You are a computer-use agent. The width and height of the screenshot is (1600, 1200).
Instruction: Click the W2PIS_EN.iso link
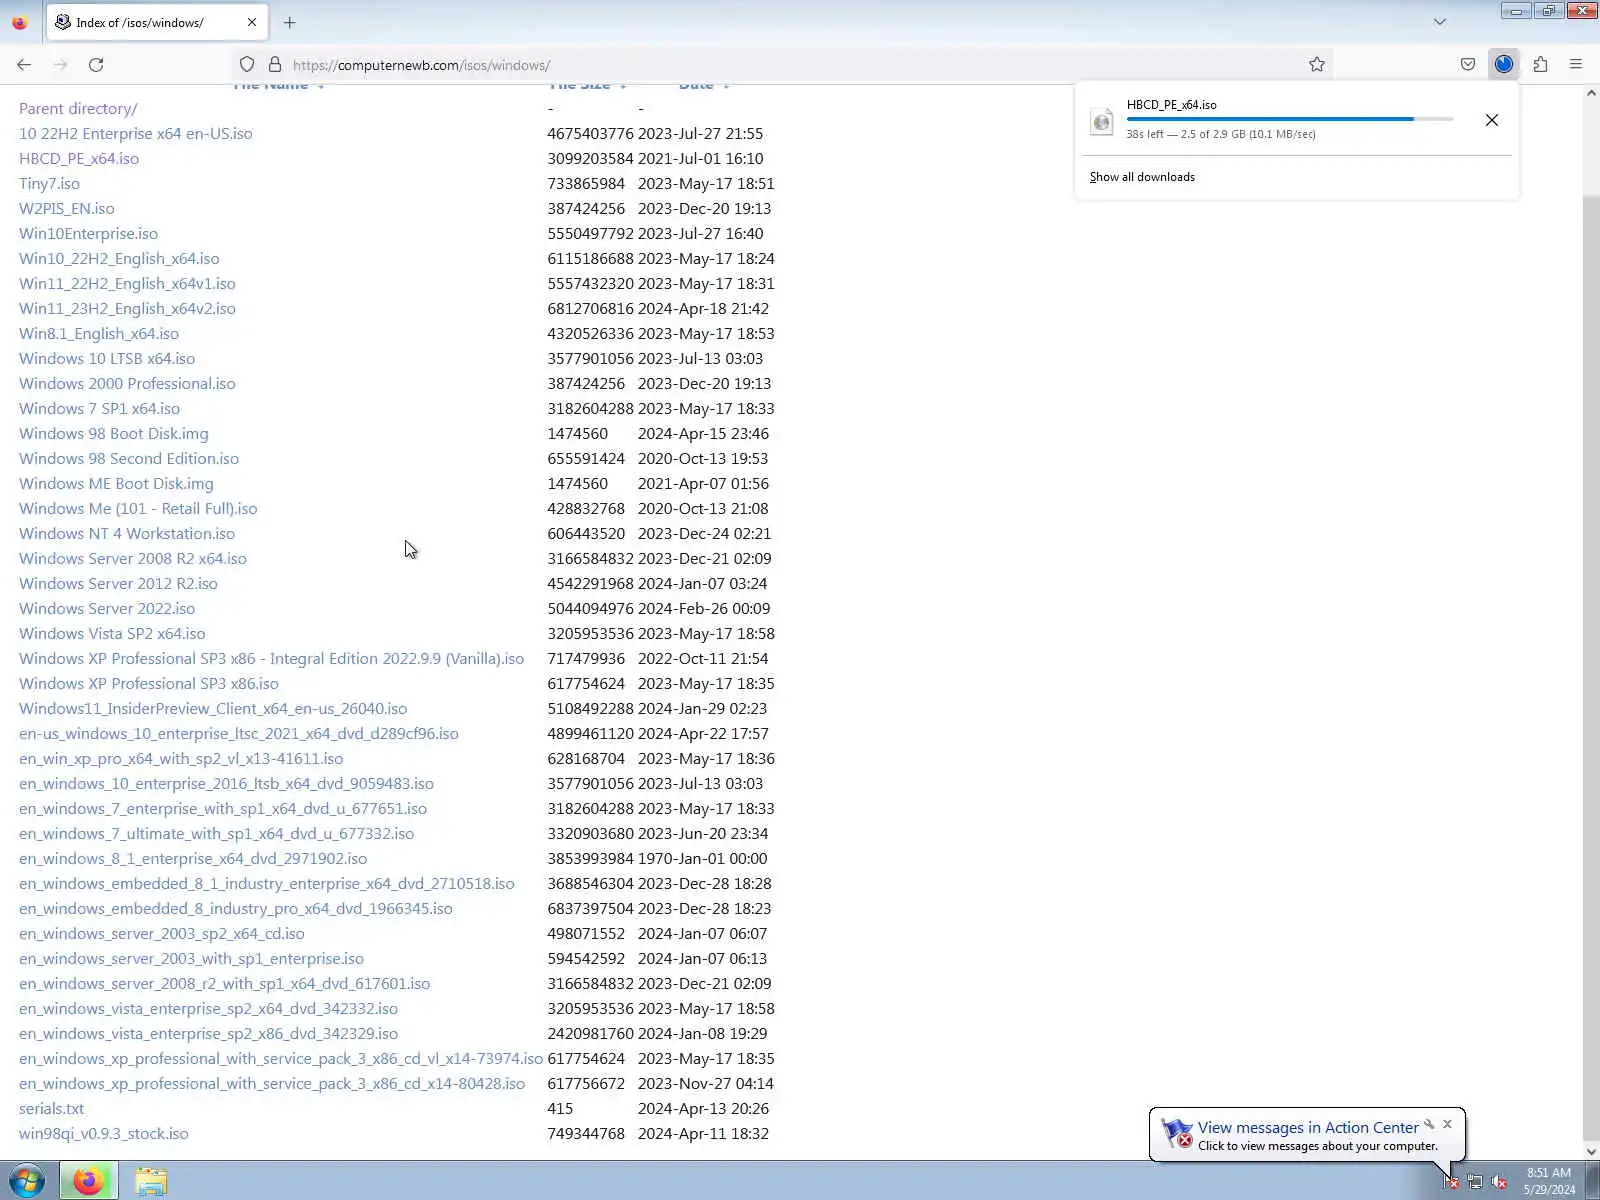[x=67, y=208]
